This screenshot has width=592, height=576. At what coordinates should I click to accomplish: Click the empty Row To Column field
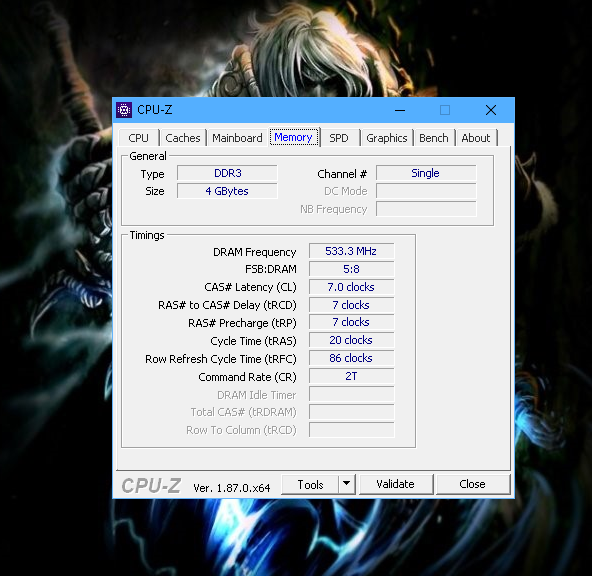tap(352, 430)
